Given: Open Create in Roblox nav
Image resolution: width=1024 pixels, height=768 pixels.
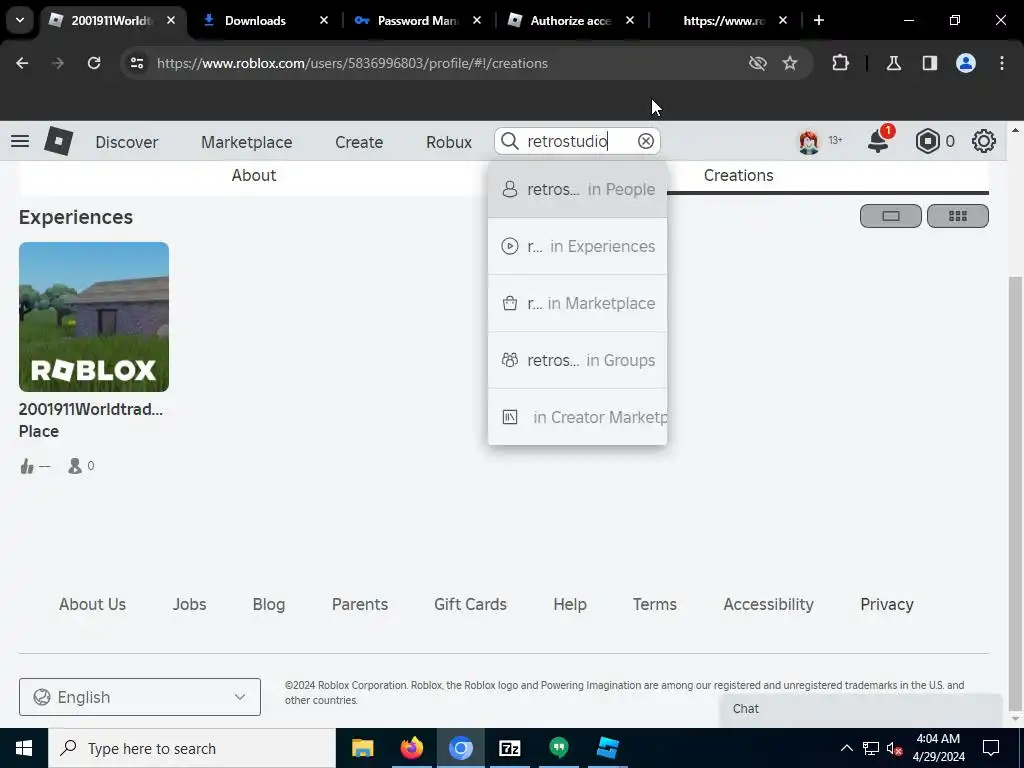Looking at the screenshot, I should (359, 142).
